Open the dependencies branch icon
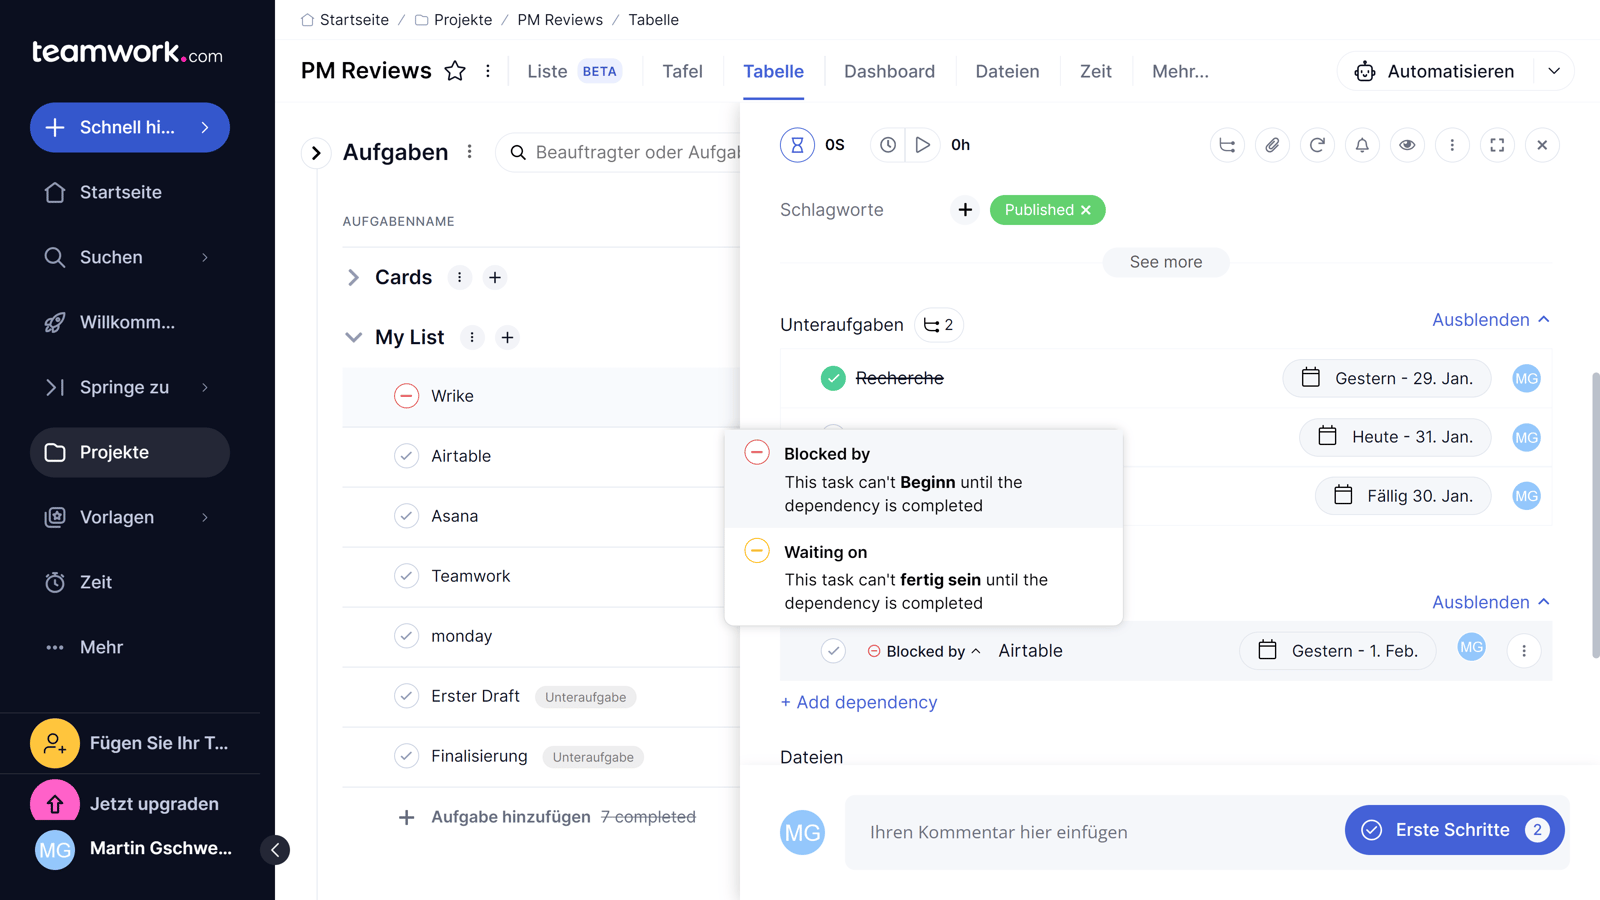Viewport: 1600px width, 900px height. pyautogui.click(x=1227, y=145)
